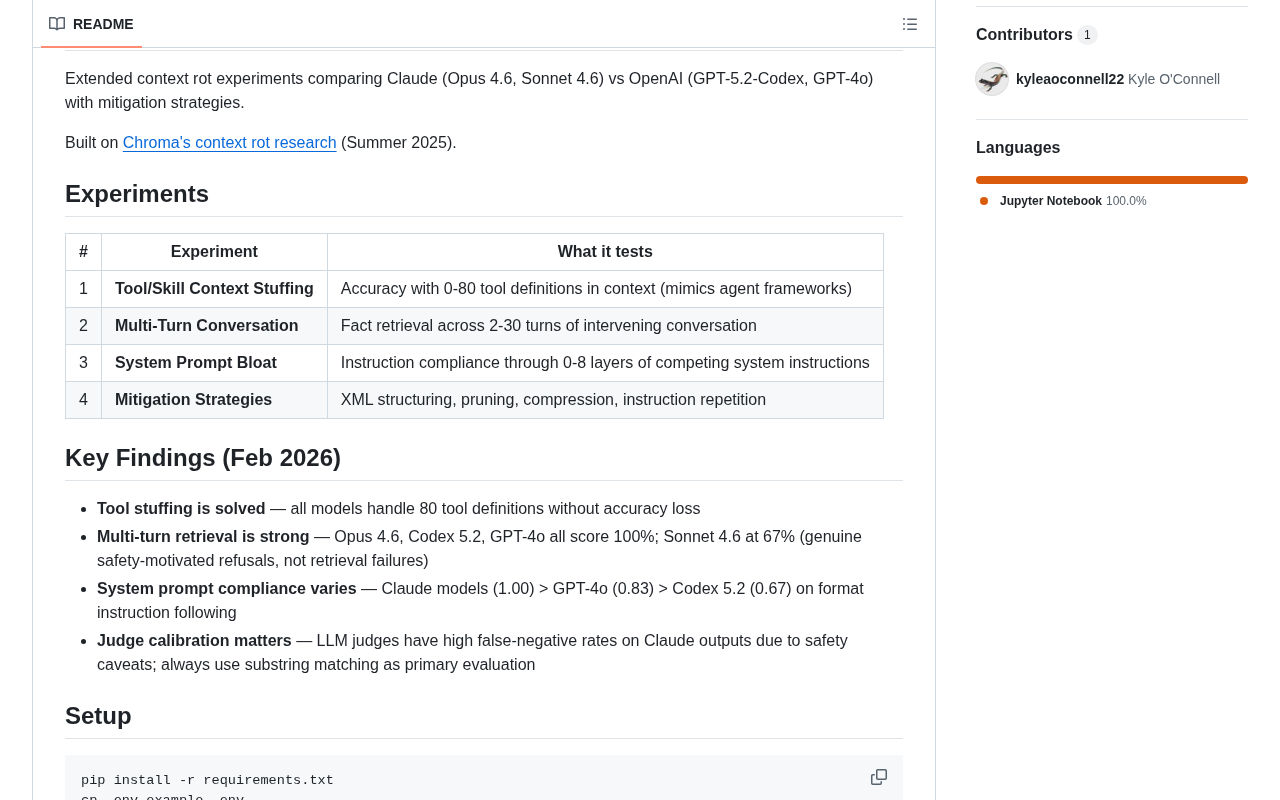Open Chroma's context rot research link
Image resolution: width=1280 pixels, height=800 pixels.
click(230, 143)
